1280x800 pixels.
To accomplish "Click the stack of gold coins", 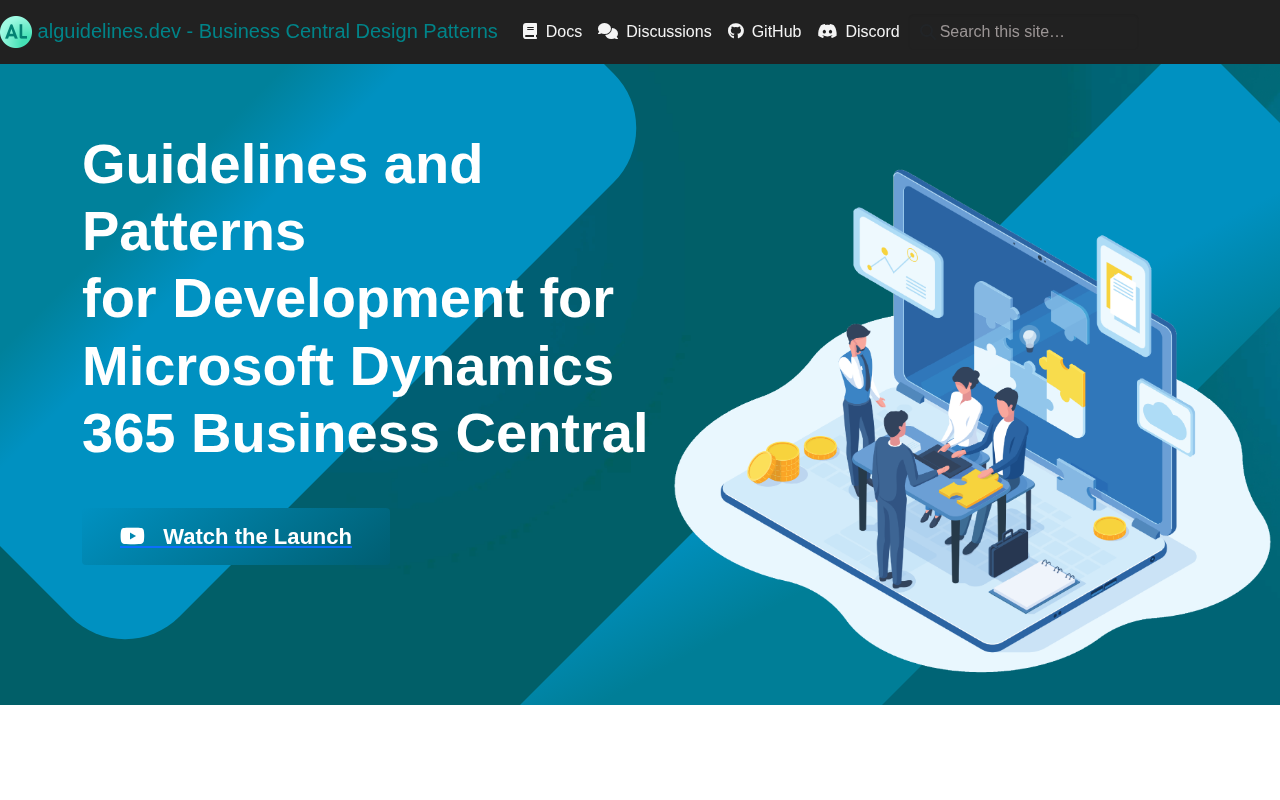I will (783, 461).
